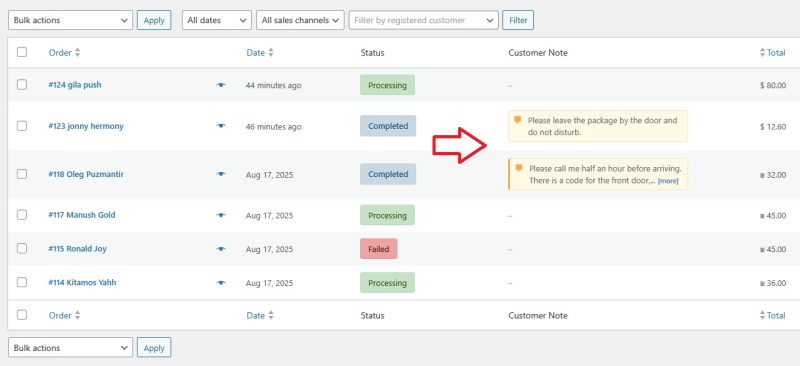Viewport: 800px width, 366px height.
Task: Select order #117 Manush Gold checkbox
Action: point(21,215)
